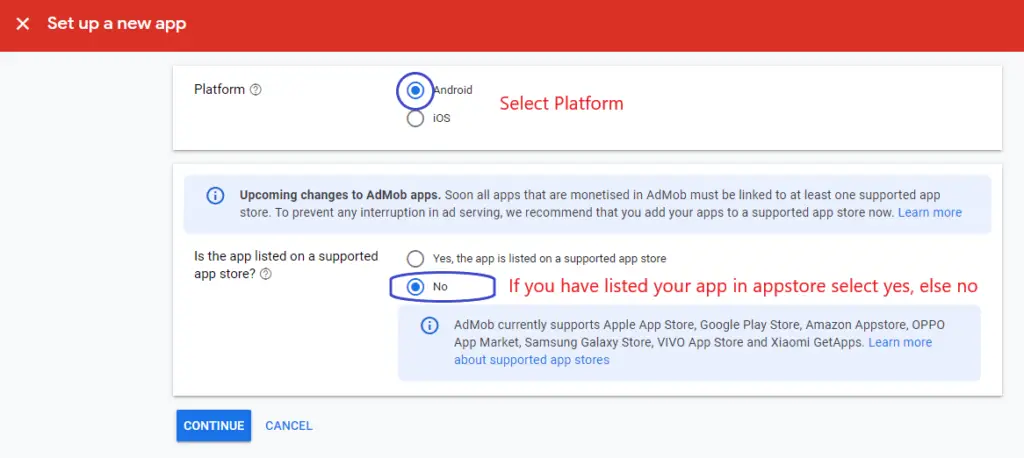The width and height of the screenshot is (1024, 458).
Task: Open Learn more link in Upcoming changes banner
Action: click(930, 212)
